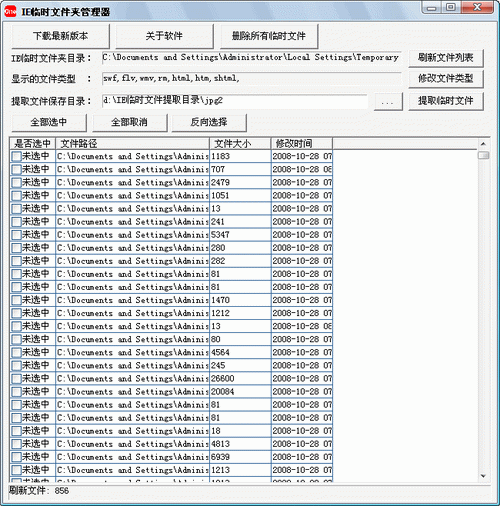Select all files with 全部选中
Image resolution: width=500 pixels, height=506 pixels.
point(49,122)
